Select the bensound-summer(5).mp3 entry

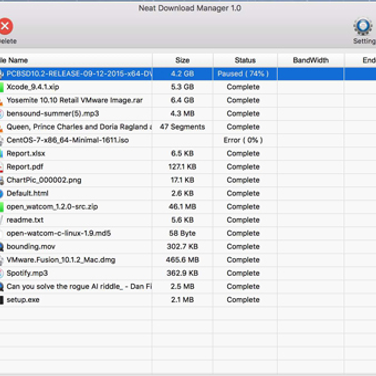[x=53, y=114]
